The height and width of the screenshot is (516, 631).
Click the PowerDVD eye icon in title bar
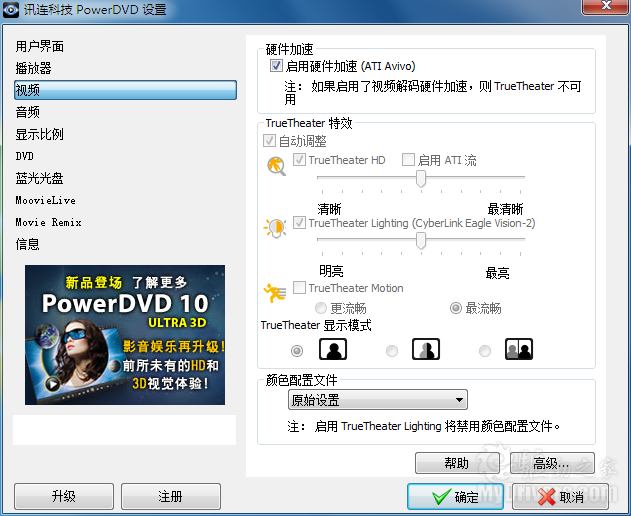tap(10, 9)
